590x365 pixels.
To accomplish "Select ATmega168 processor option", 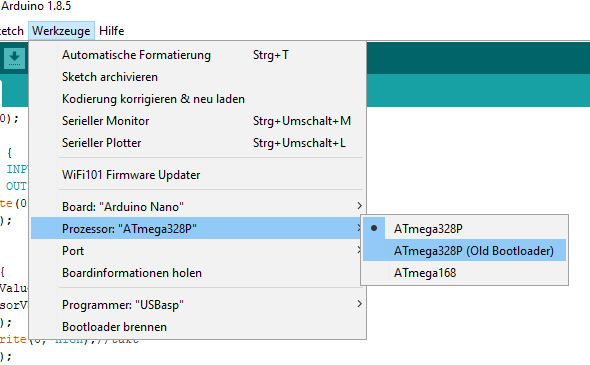I will (x=464, y=272).
